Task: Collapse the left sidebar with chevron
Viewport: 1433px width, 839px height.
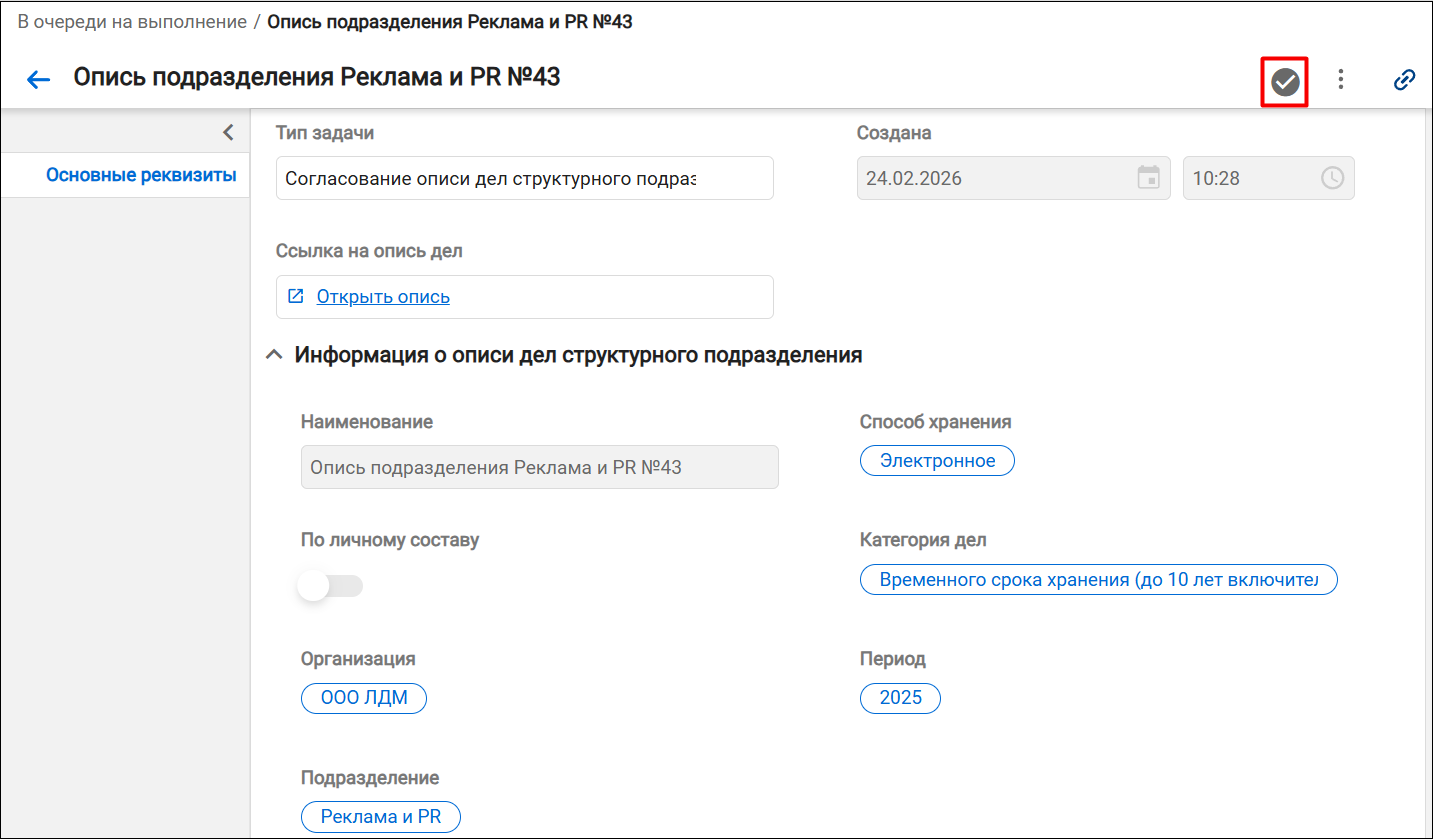Action: (x=228, y=132)
